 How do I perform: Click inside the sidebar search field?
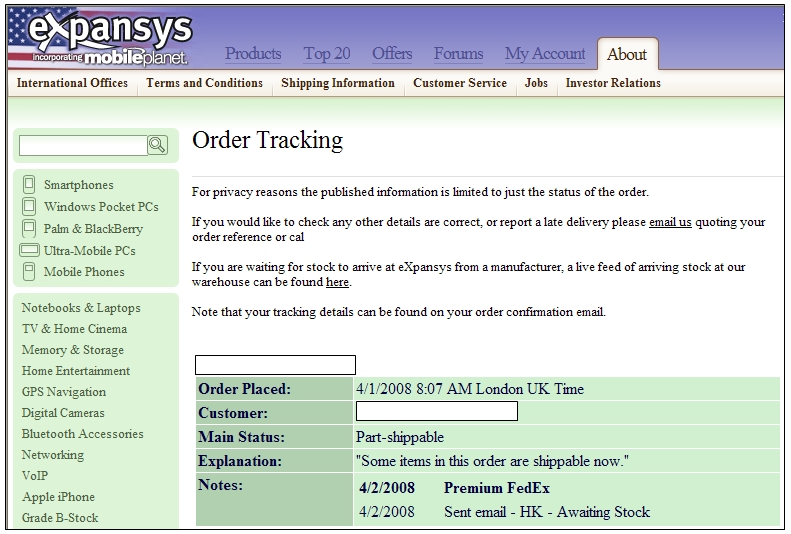coord(83,145)
